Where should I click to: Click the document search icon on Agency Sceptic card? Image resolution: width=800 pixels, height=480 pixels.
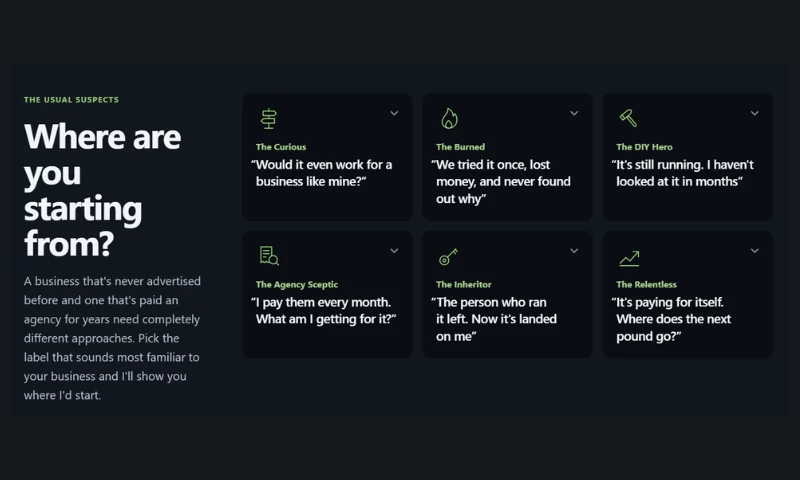pyautogui.click(x=269, y=256)
